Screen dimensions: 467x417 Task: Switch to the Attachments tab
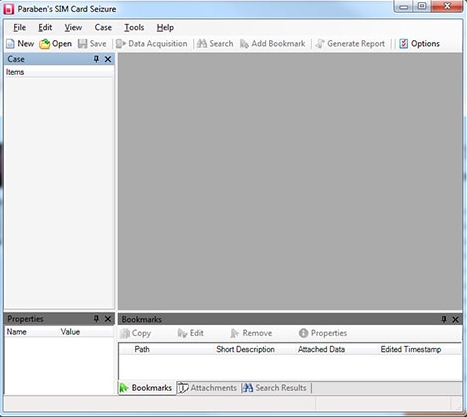[207, 388]
